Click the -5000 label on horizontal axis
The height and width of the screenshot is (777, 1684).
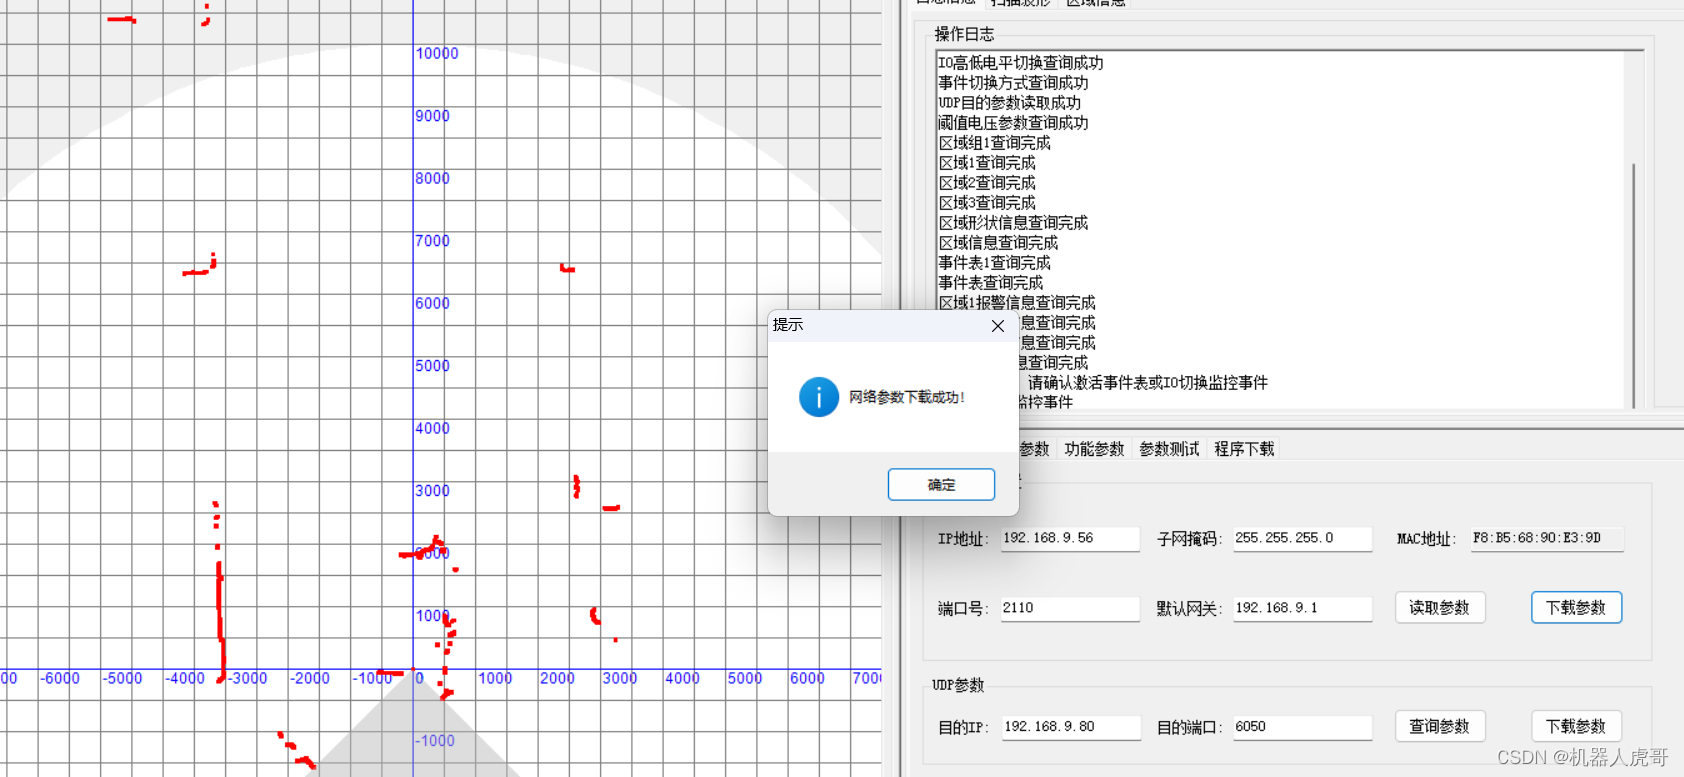coord(123,678)
